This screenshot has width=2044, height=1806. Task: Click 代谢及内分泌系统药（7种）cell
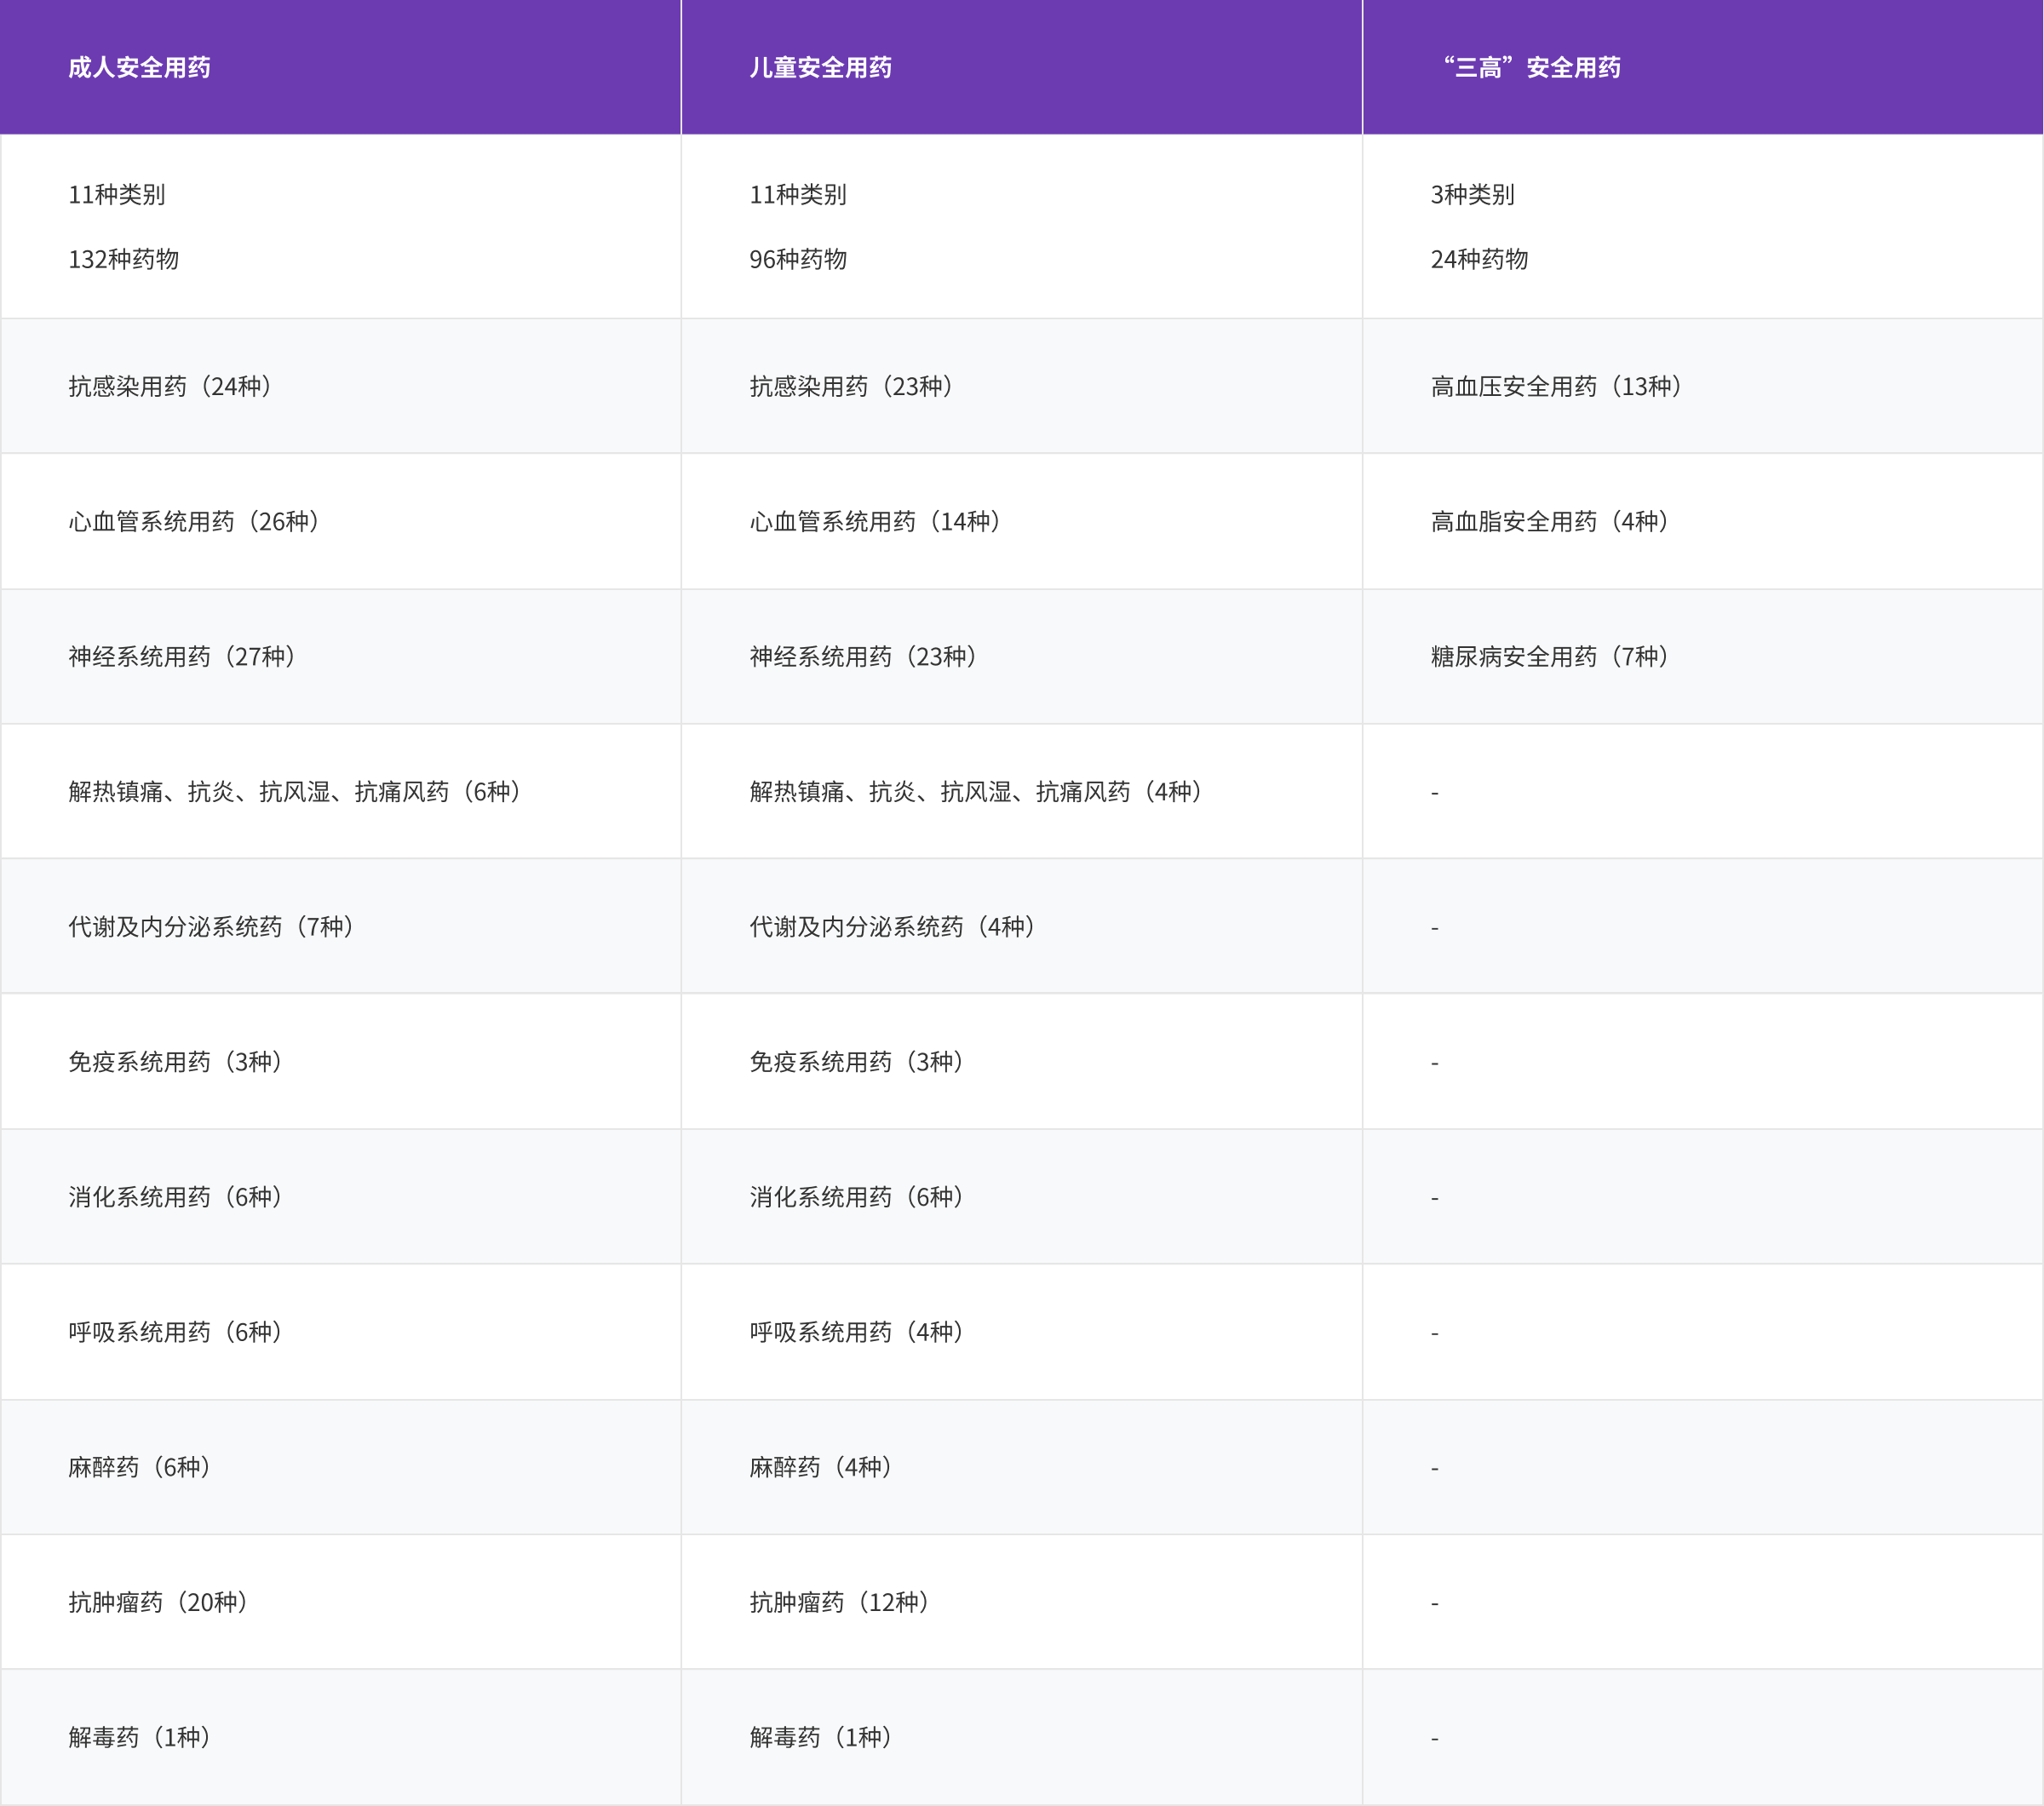211,926
